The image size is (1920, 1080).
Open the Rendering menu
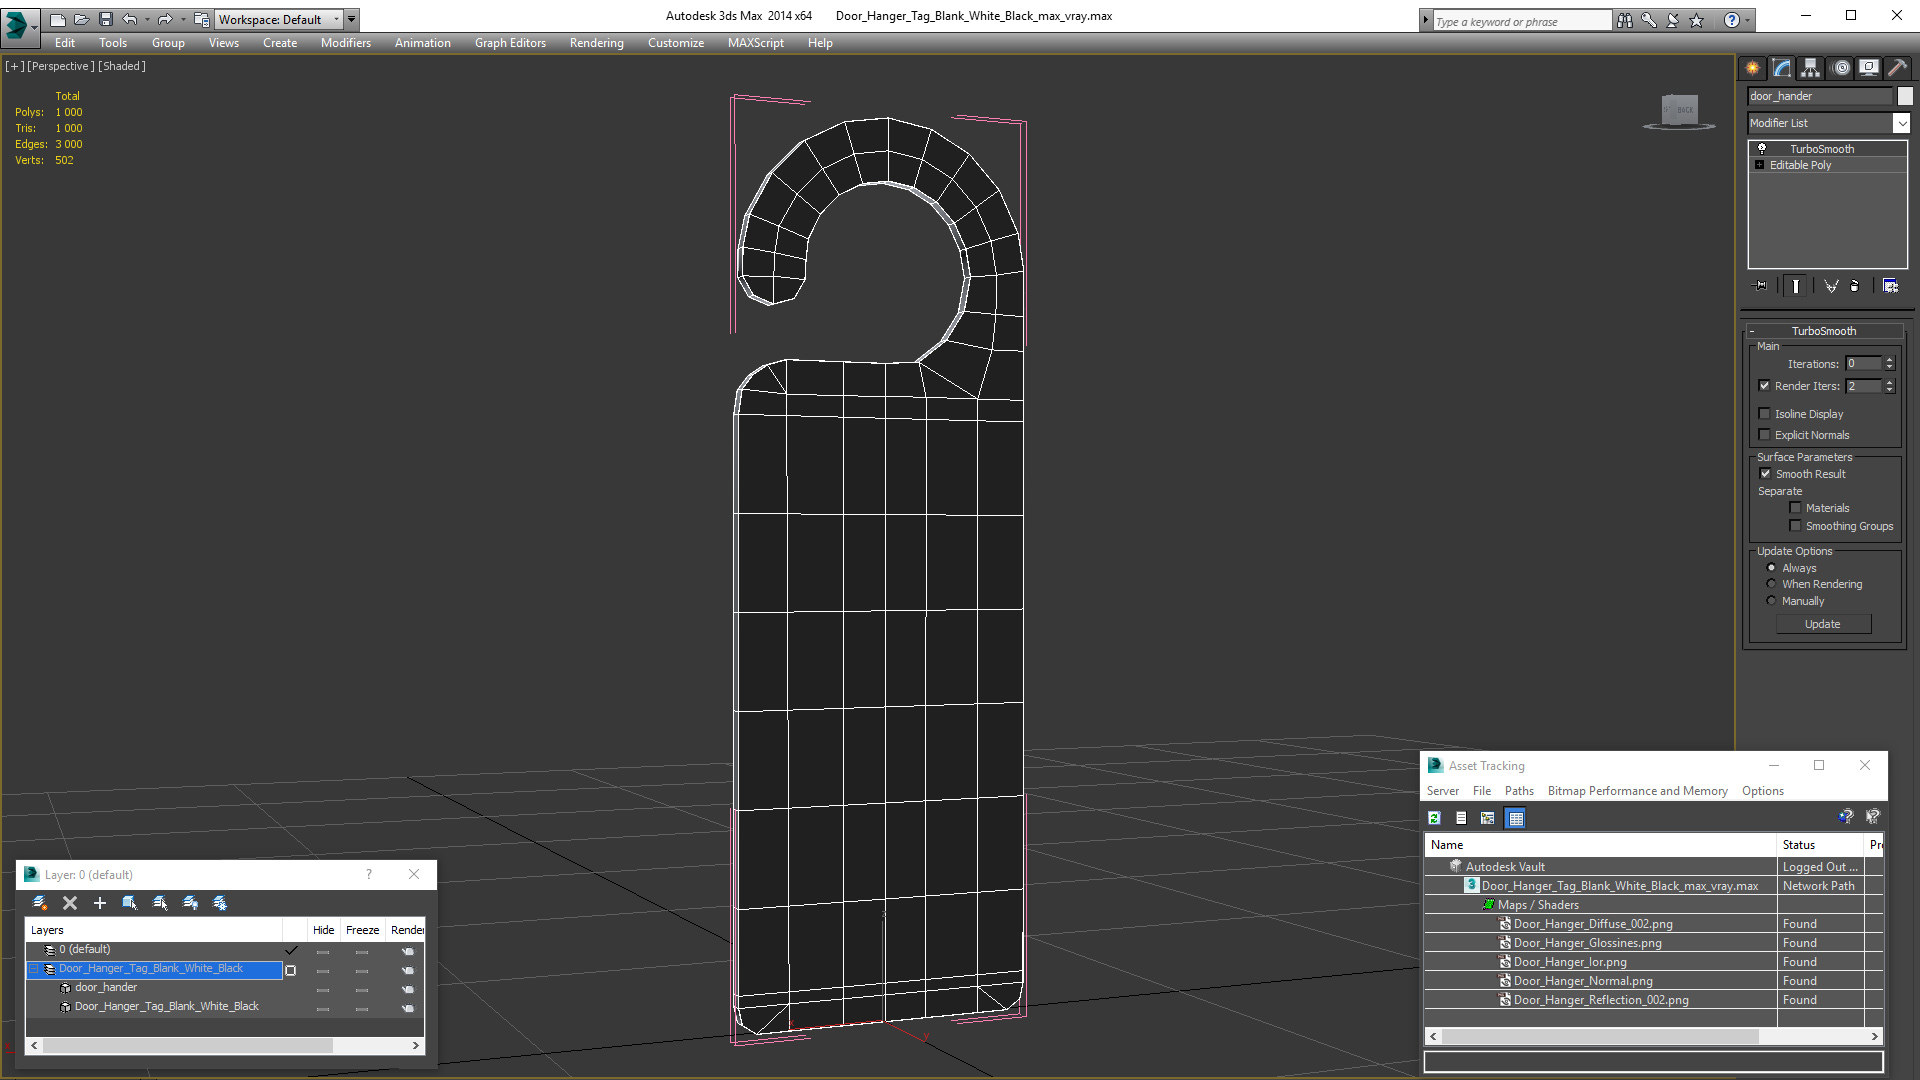596,43
